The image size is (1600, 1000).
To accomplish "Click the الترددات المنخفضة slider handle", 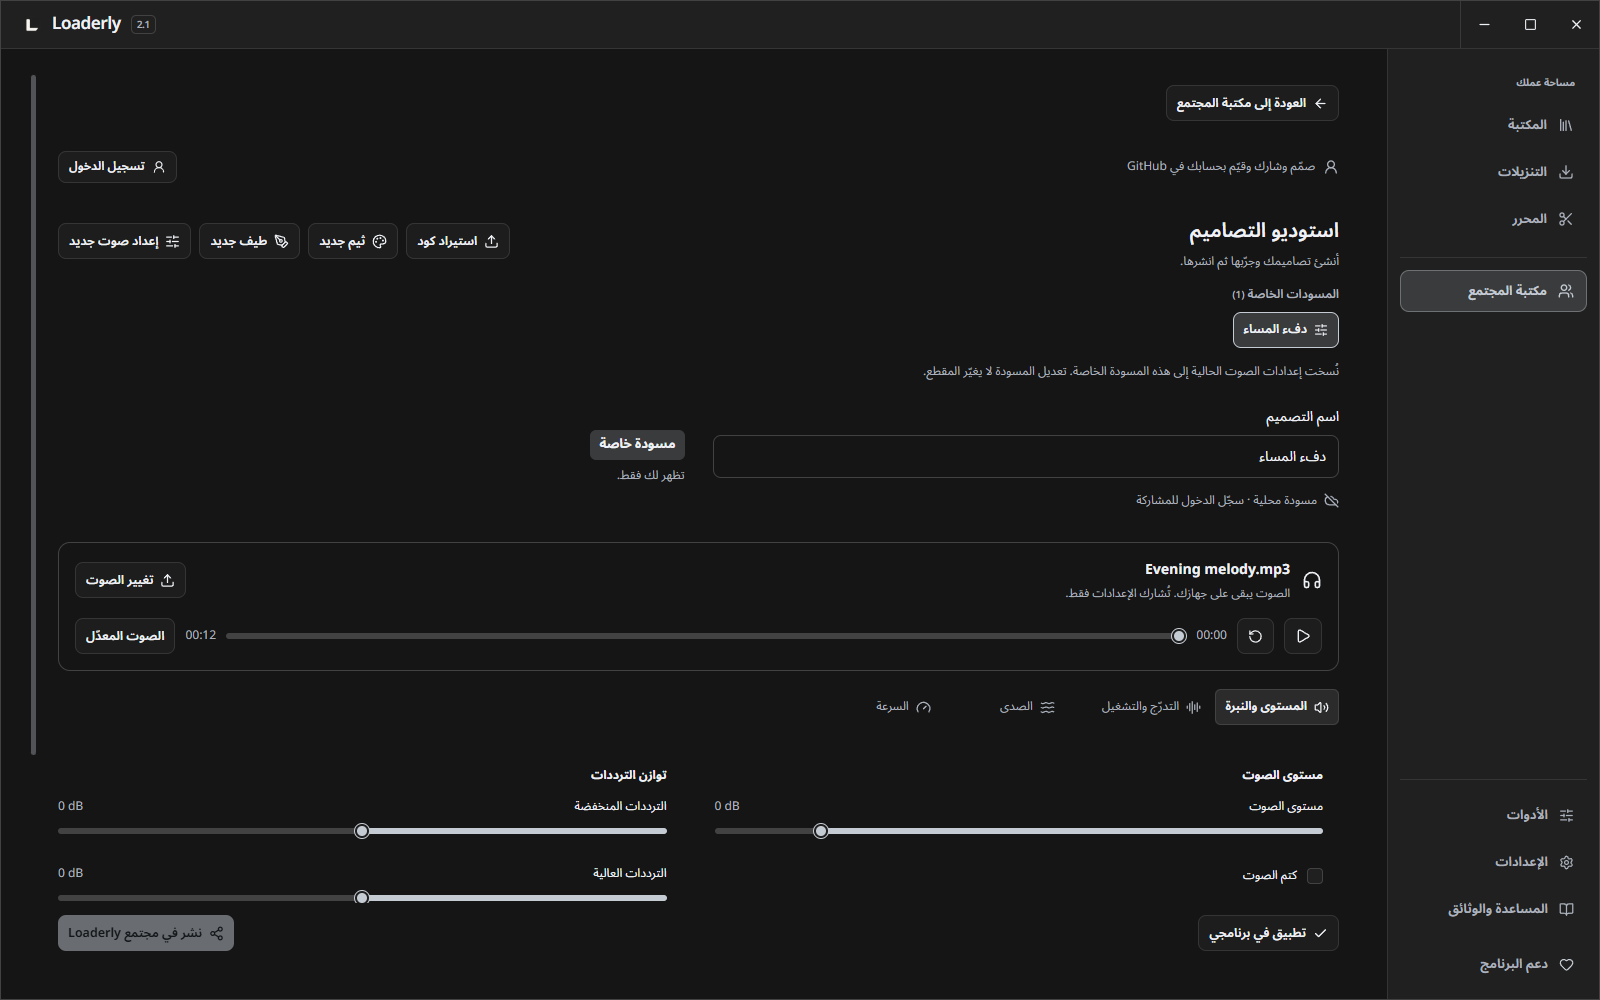I will click(362, 831).
